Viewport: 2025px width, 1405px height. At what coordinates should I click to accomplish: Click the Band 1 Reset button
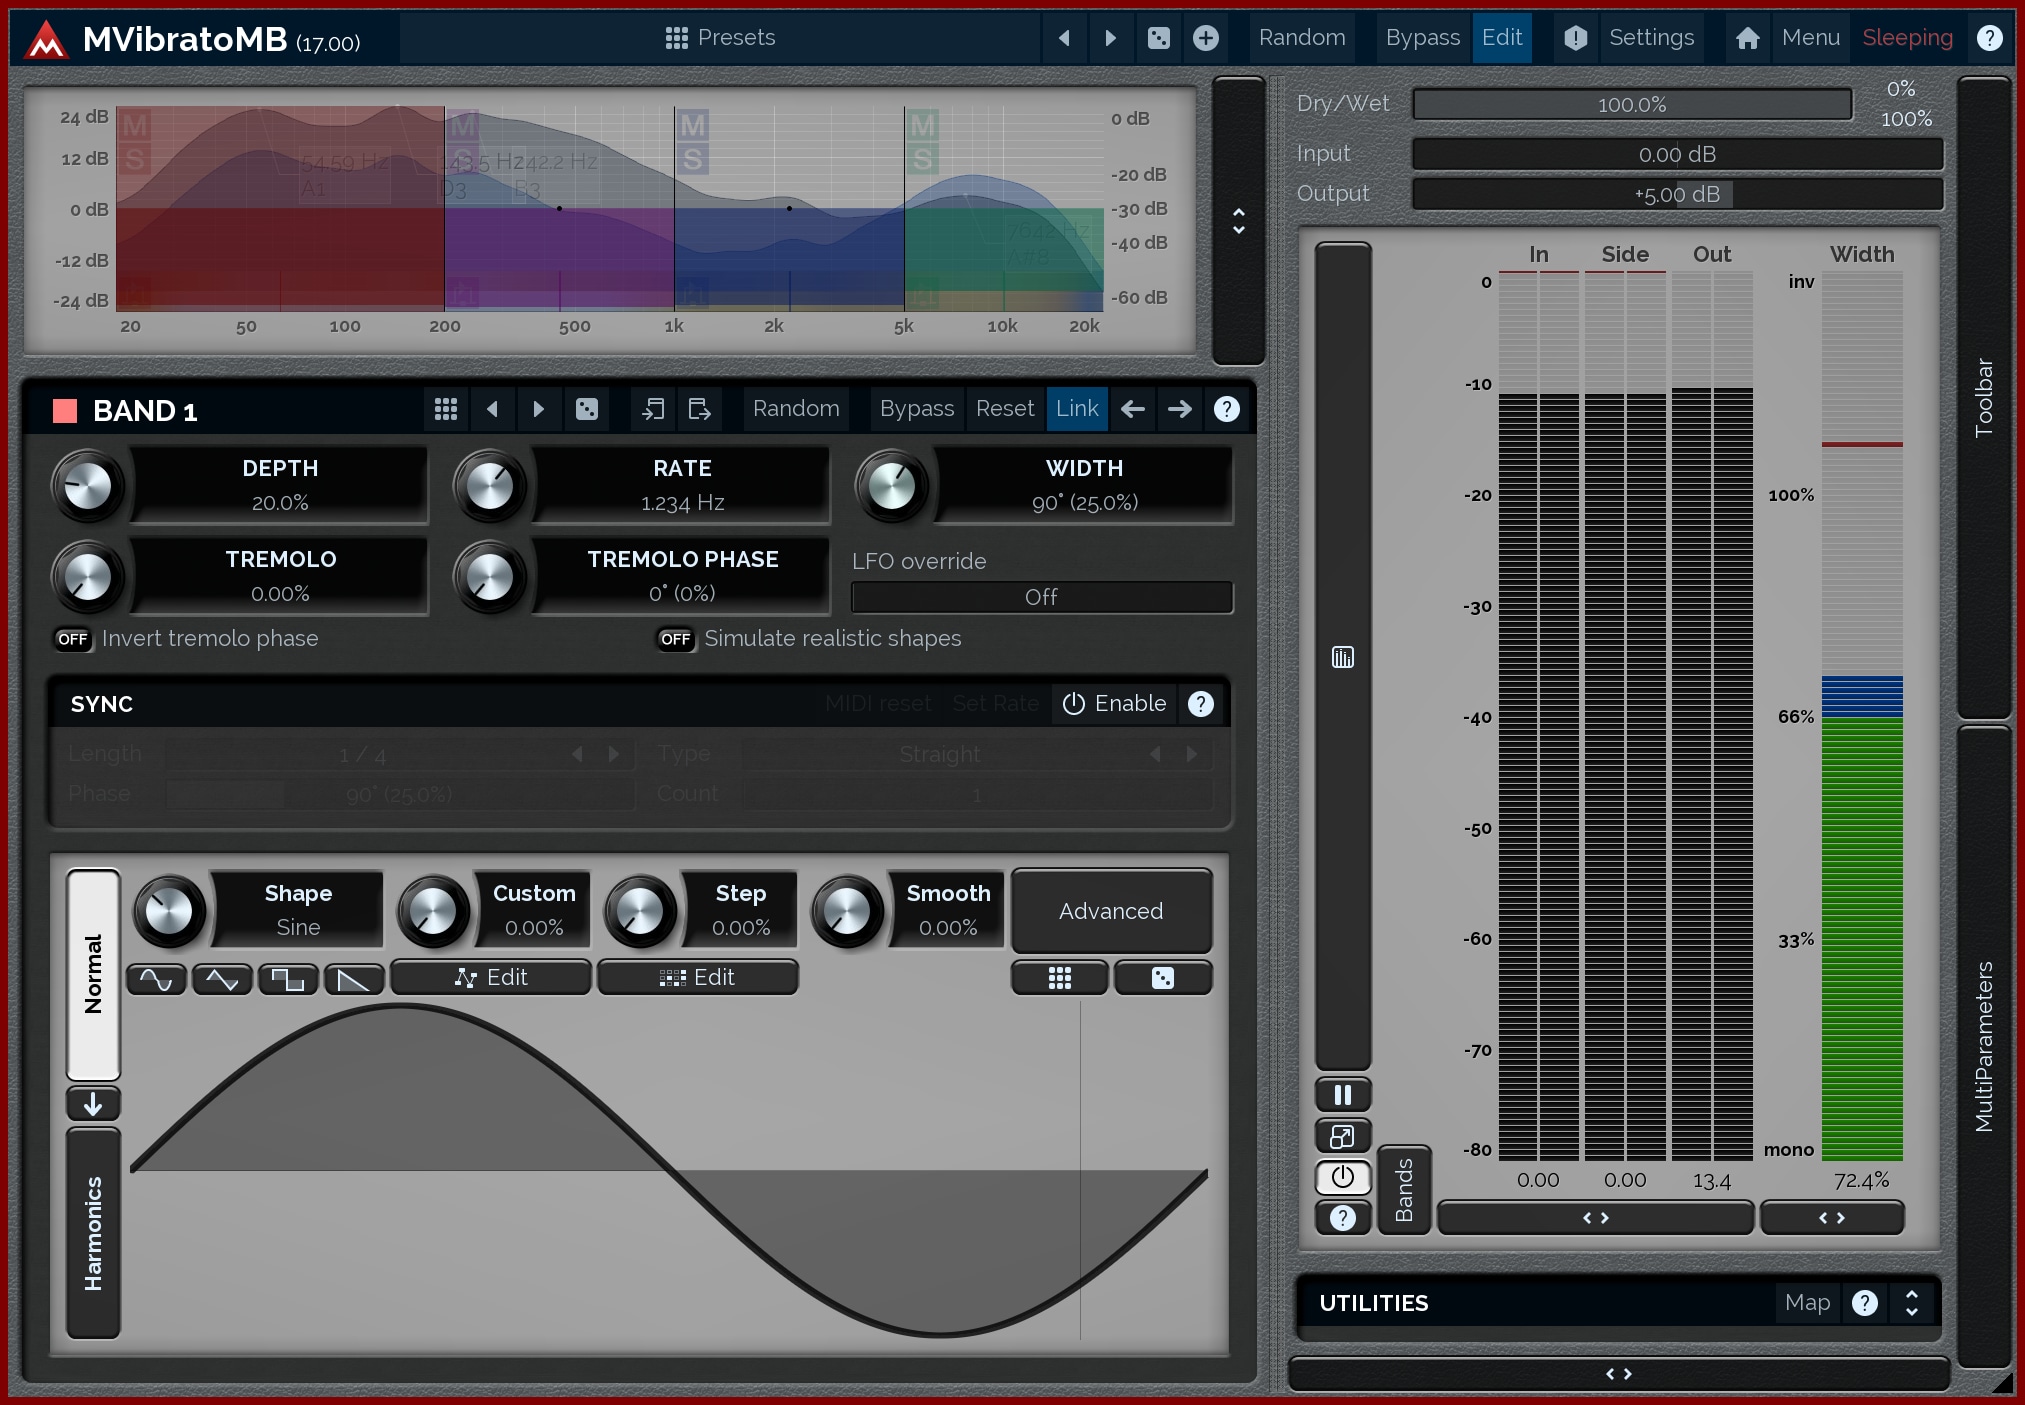point(1004,409)
